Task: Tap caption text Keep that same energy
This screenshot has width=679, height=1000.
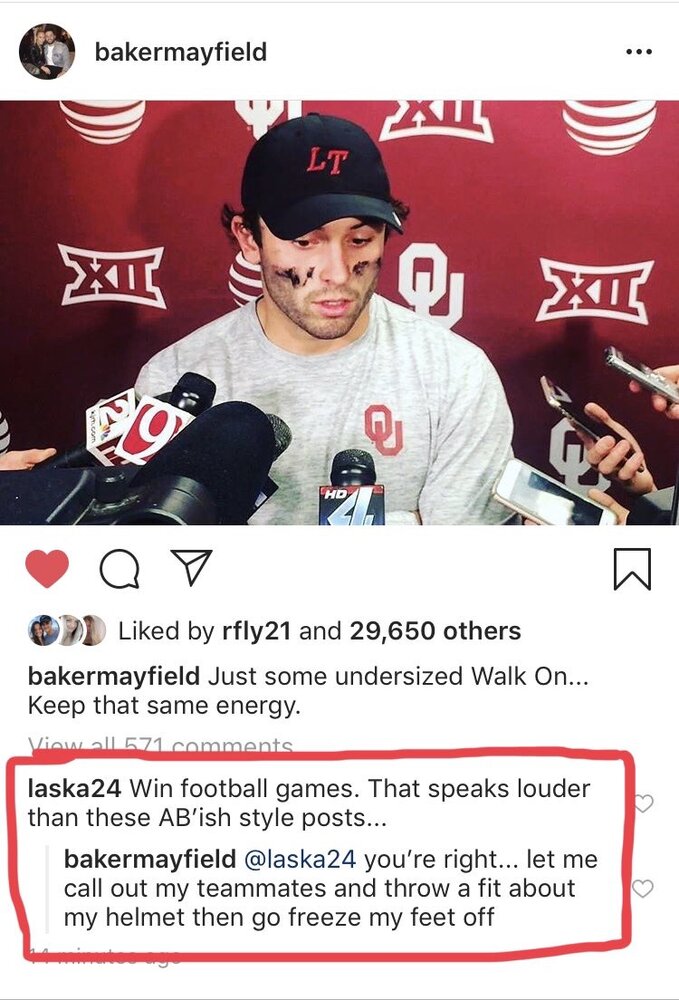Action: 164,706
